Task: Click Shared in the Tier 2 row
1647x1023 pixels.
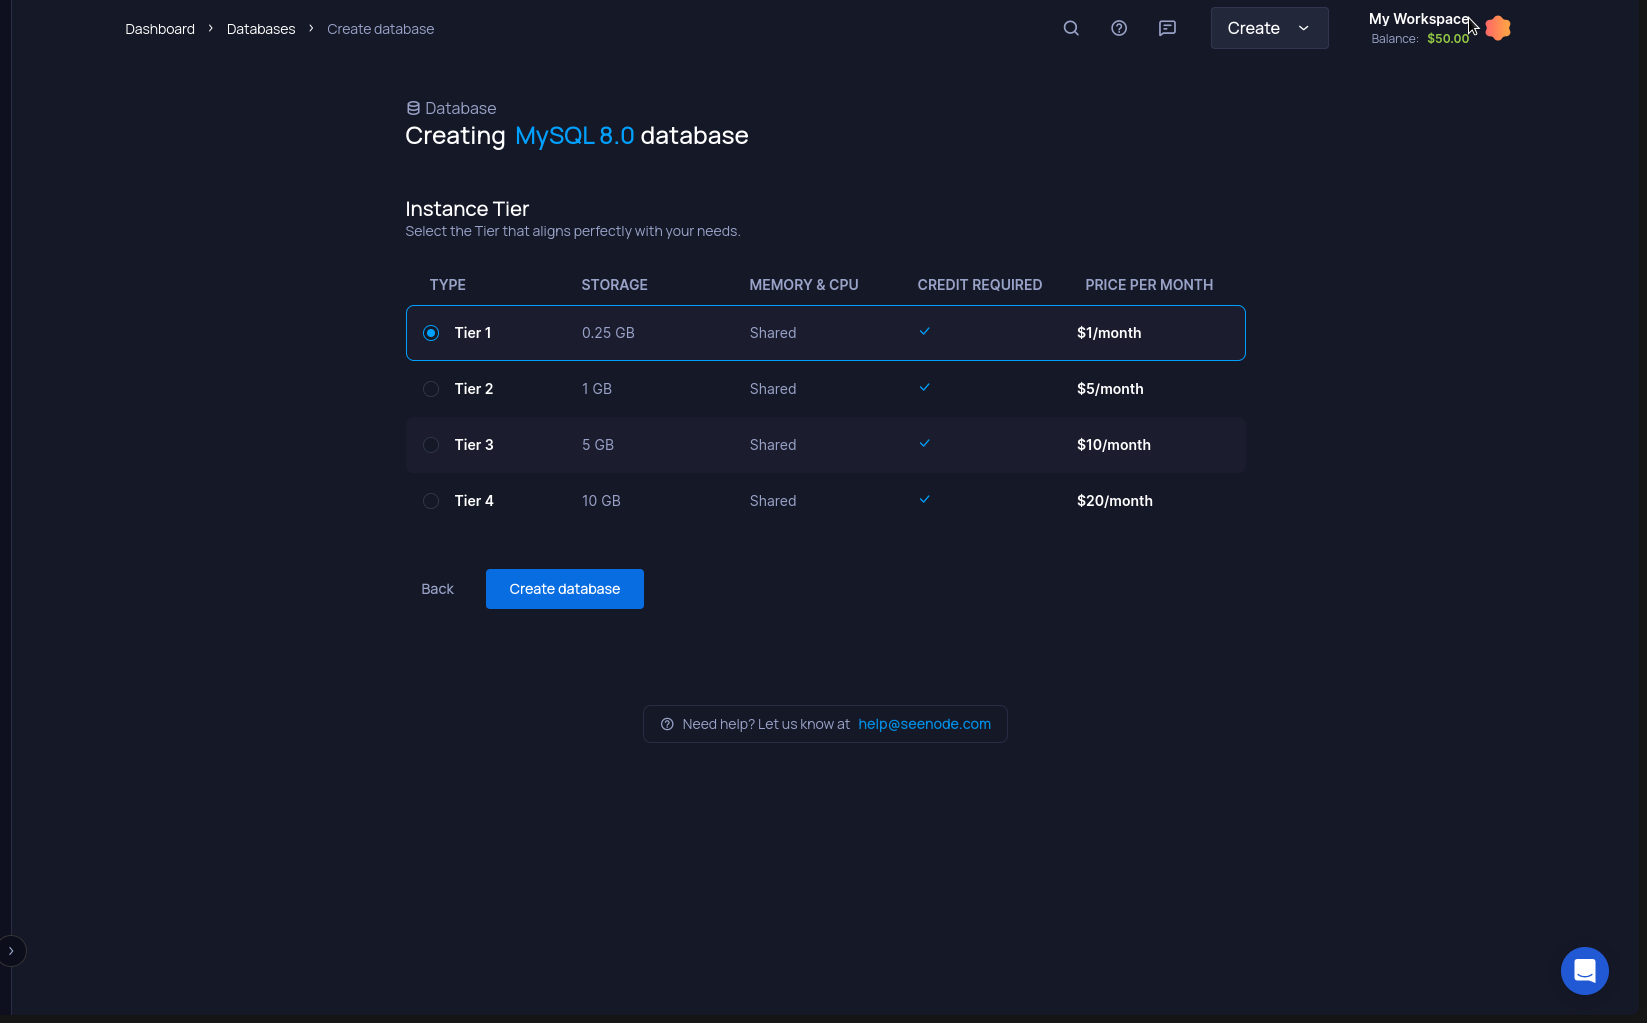Action: (x=773, y=389)
